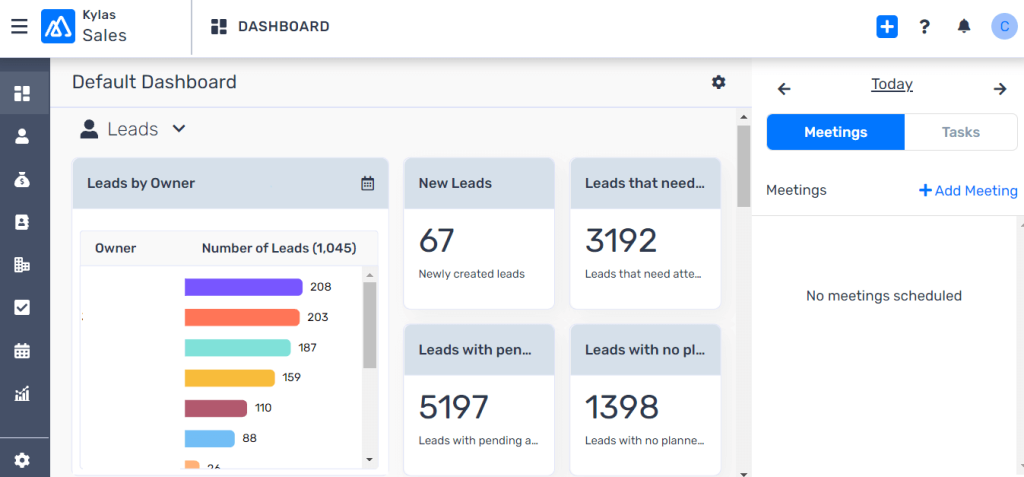The width and height of the screenshot is (1024, 477).
Task: Open Meetings from the calendar sidebar icon
Action: (x=22, y=351)
